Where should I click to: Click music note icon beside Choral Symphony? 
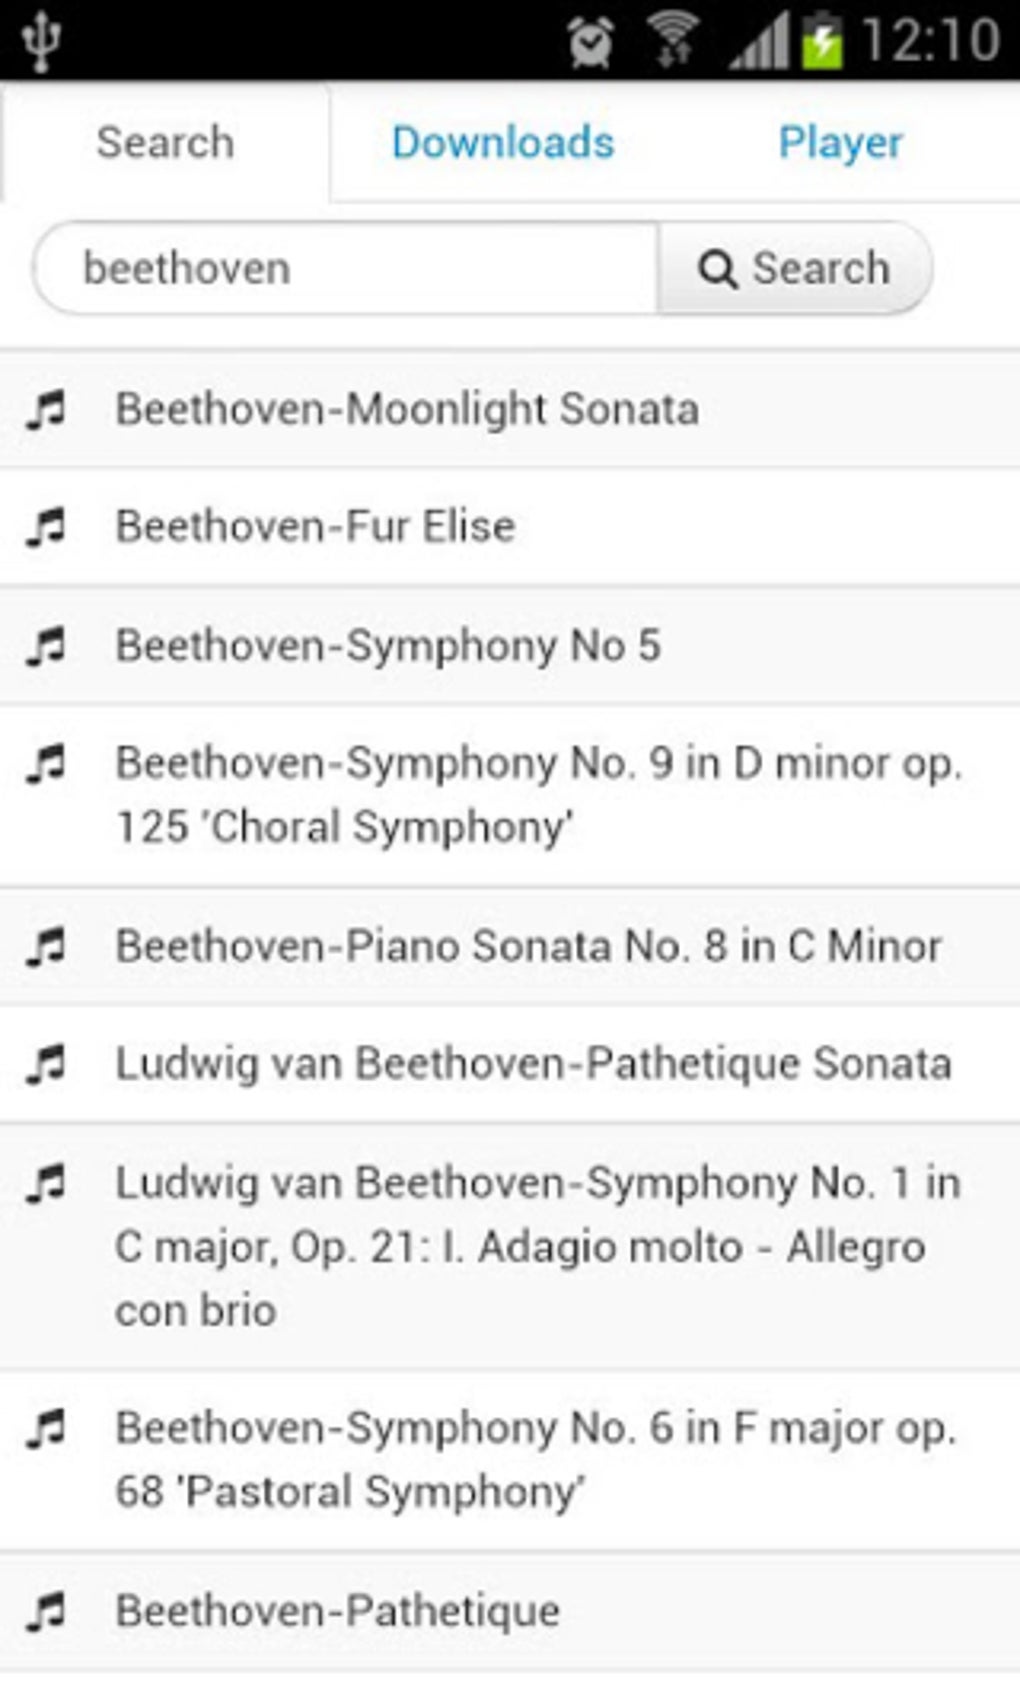[46, 764]
